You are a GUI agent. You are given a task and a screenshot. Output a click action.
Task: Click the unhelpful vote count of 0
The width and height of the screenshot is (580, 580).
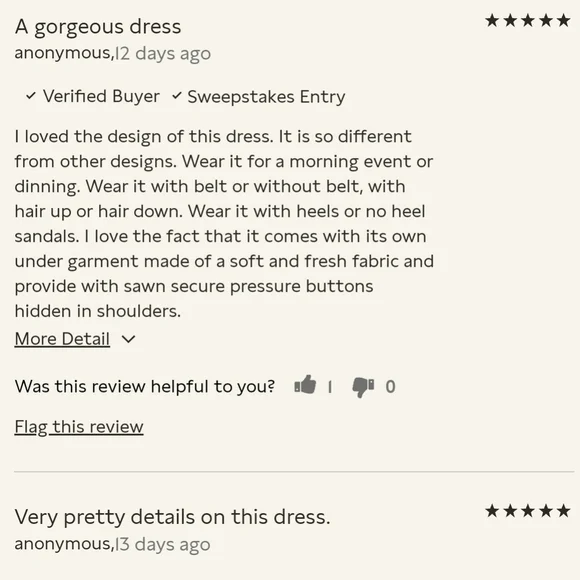point(390,387)
